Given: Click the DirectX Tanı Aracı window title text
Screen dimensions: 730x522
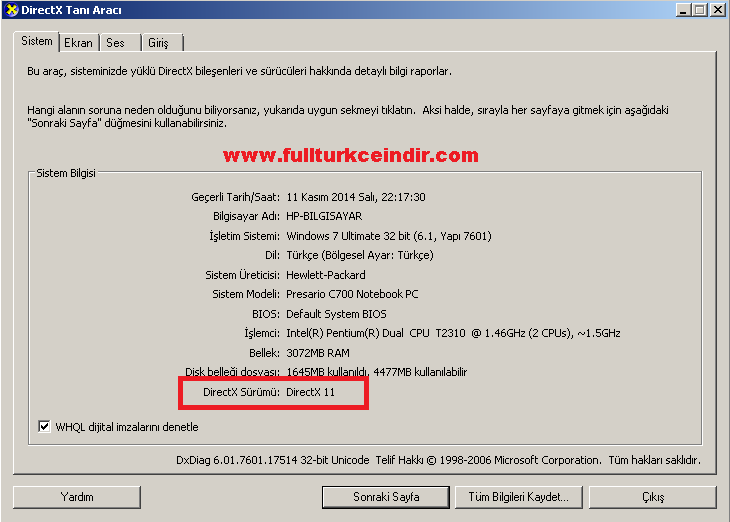Looking at the screenshot, I should (71, 10).
